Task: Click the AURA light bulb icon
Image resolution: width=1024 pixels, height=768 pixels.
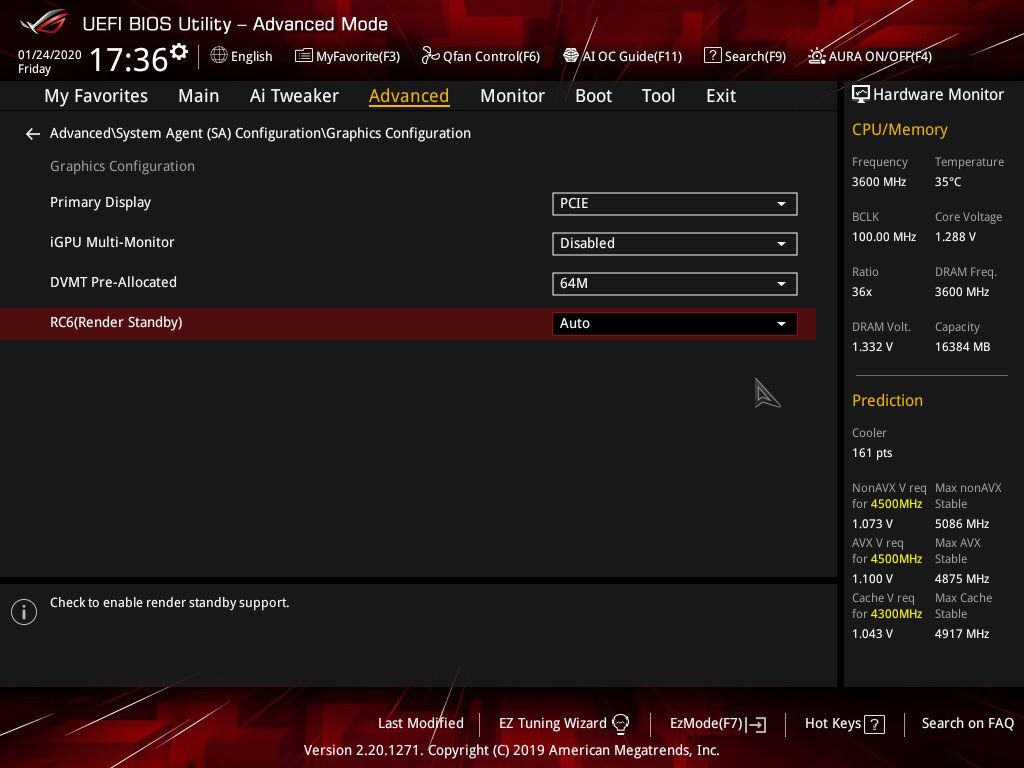Action: click(816, 56)
